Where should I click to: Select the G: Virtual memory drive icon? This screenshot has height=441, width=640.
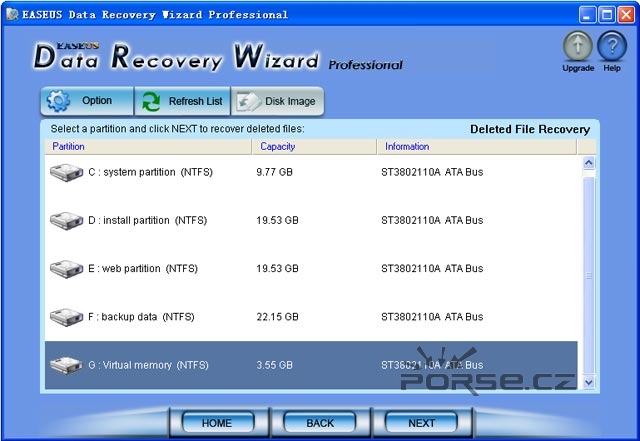(x=67, y=365)
